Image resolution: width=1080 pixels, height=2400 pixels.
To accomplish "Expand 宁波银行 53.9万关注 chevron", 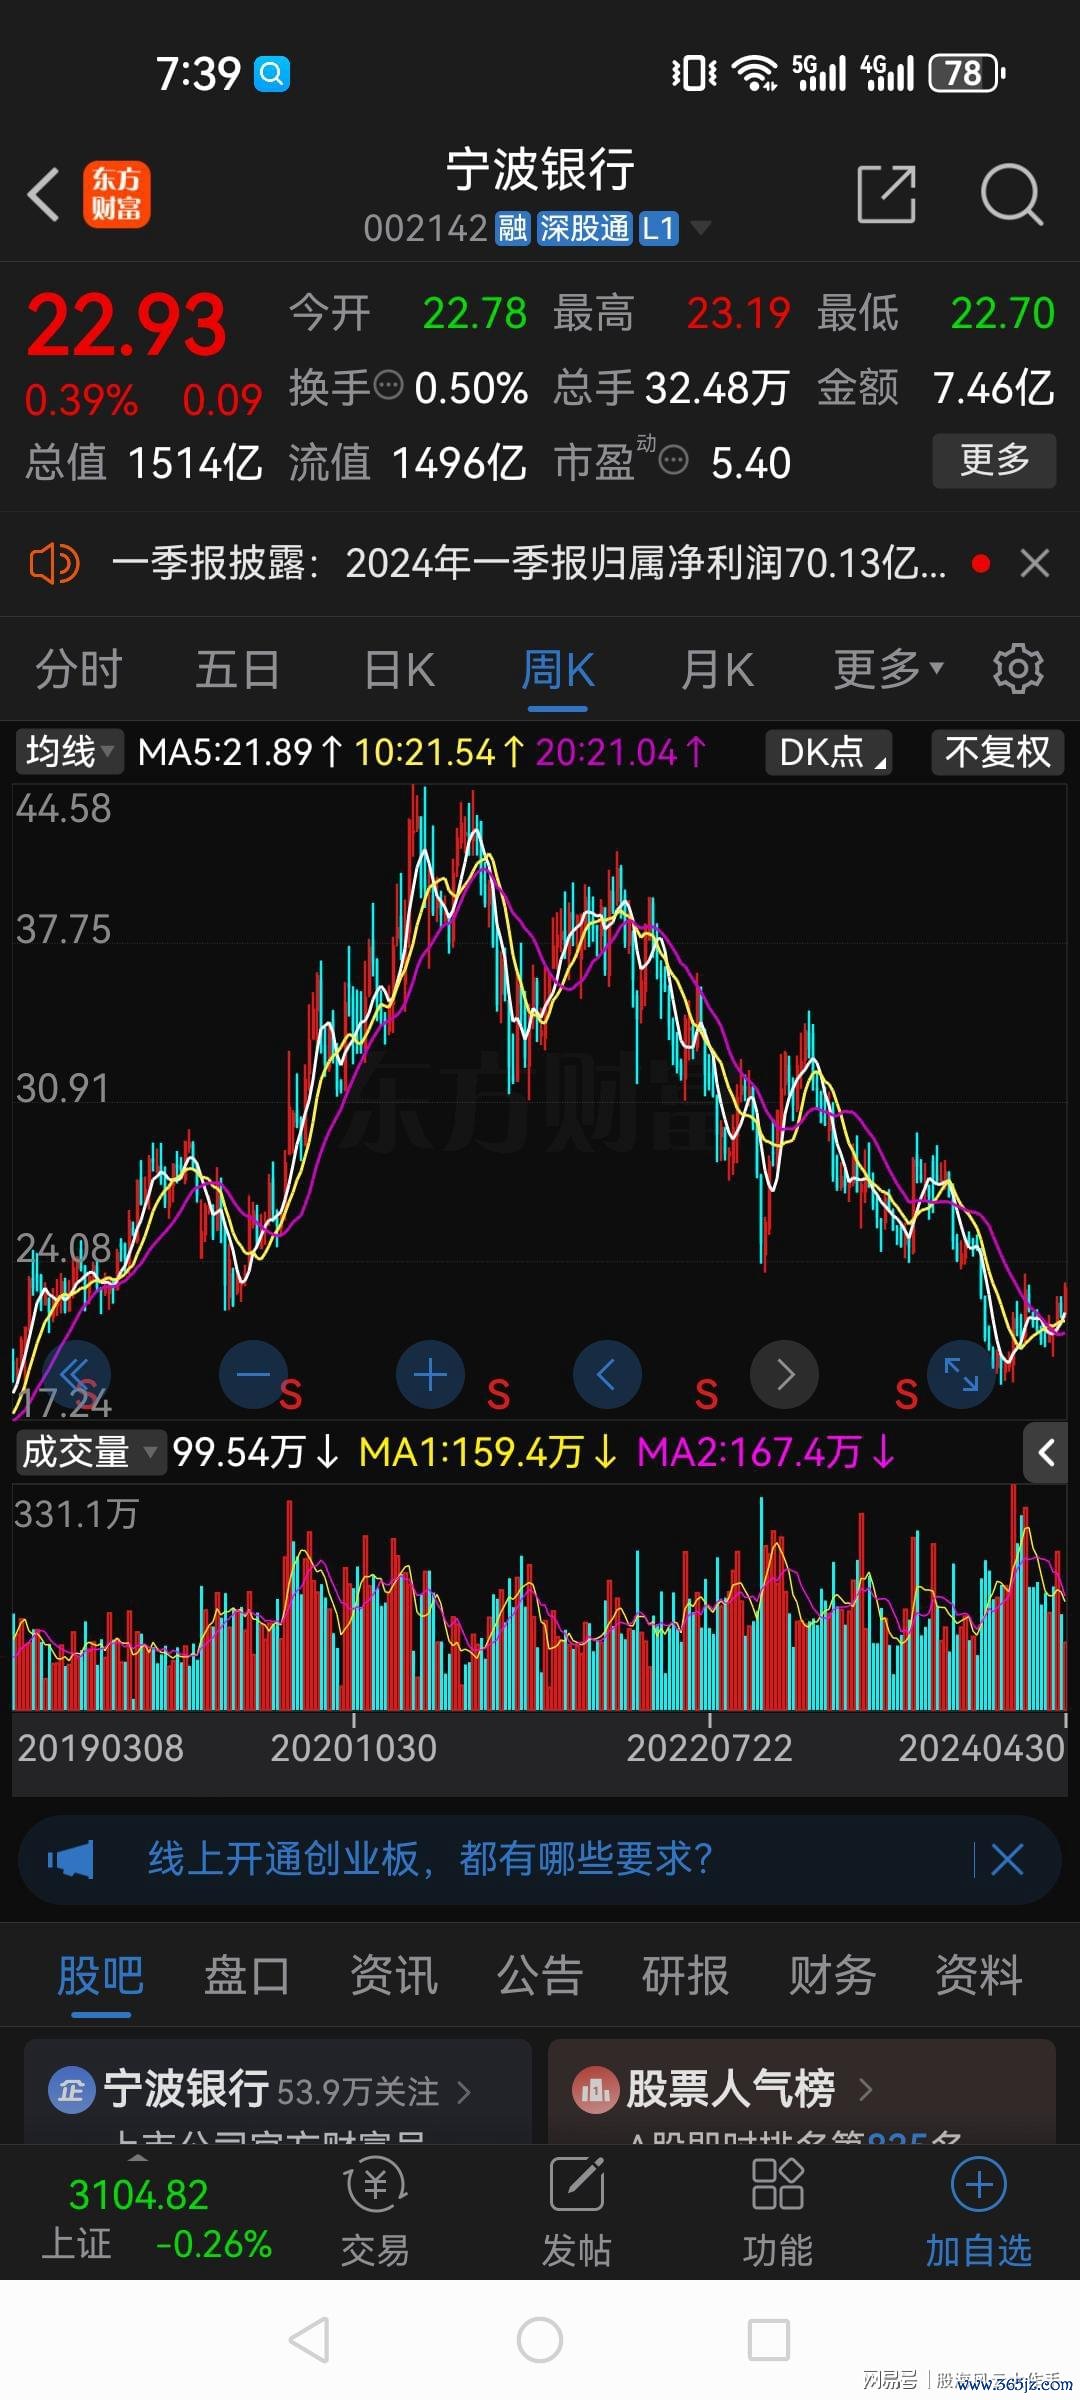I will click(x=464, y=2091).
